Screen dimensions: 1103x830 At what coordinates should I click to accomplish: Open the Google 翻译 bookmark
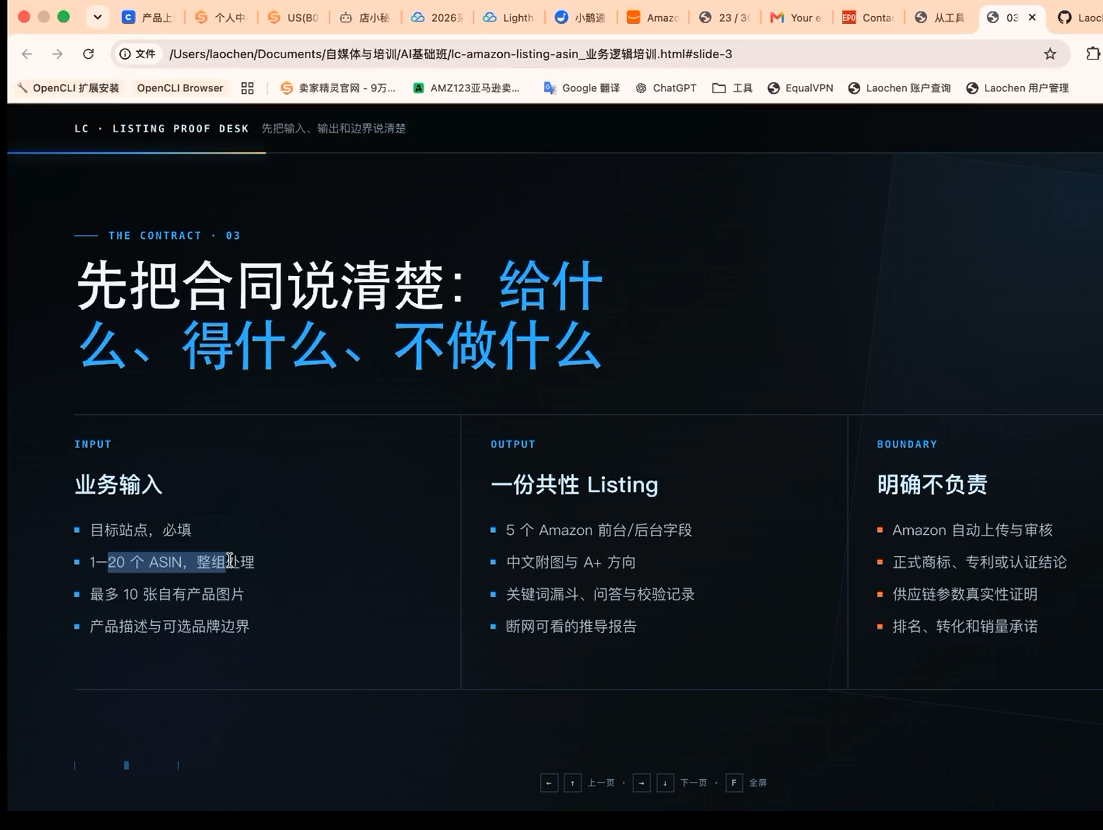click(582, 88)
